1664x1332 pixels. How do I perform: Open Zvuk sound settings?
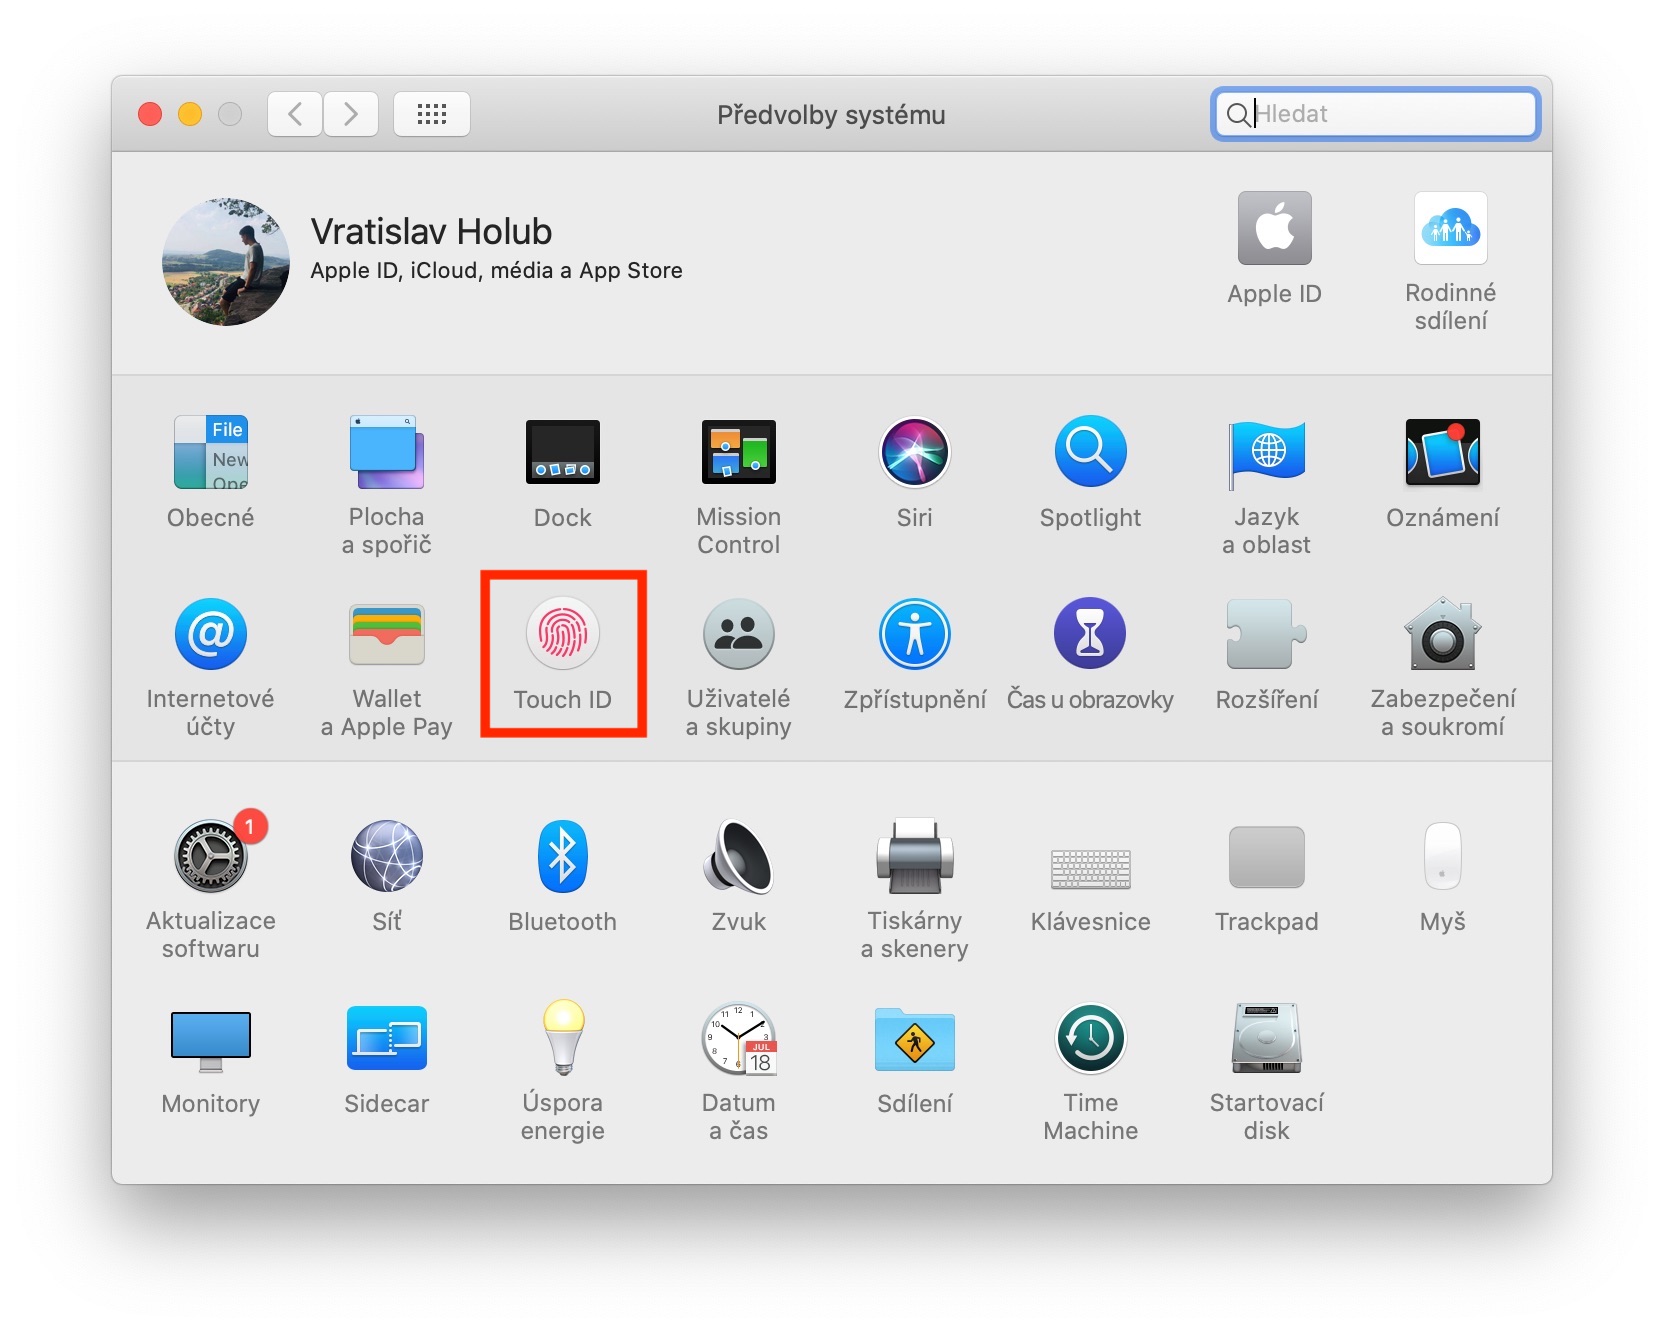pos(739,856)
